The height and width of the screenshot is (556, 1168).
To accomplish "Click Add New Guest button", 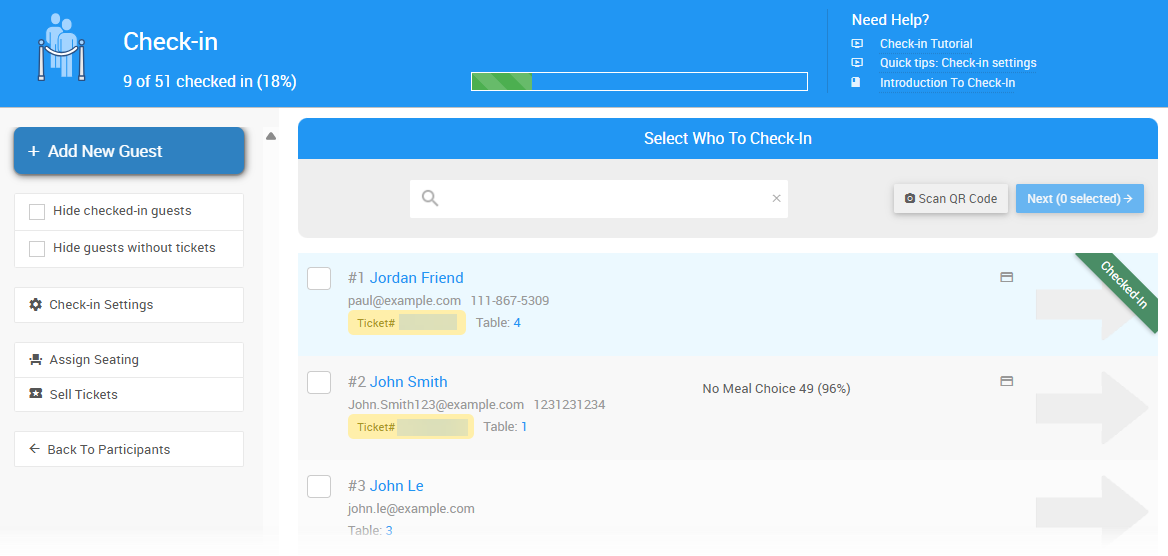I will coord(129,151).
